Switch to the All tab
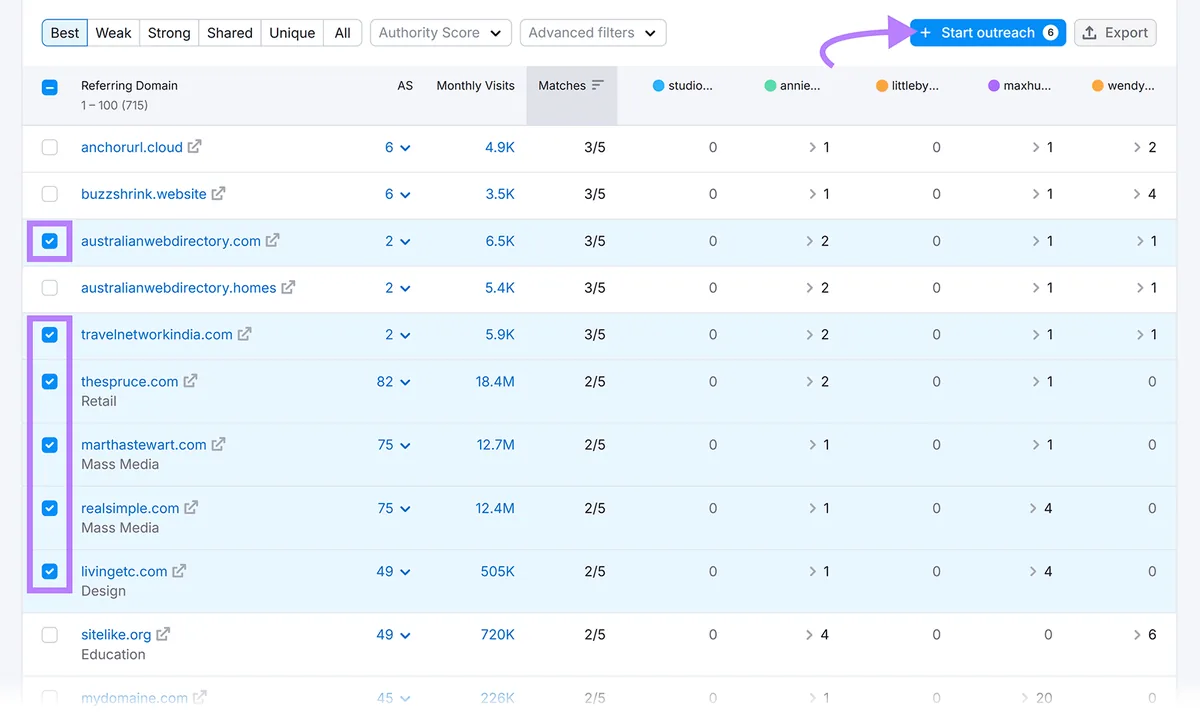 coord(342,33)
